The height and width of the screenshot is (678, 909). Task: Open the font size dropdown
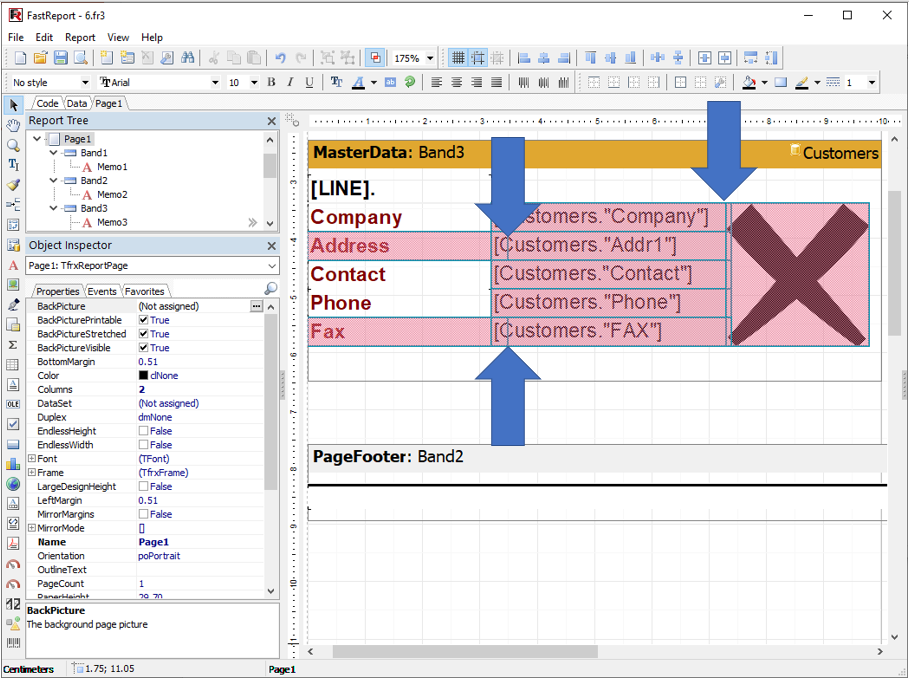[x=254, y=83]
